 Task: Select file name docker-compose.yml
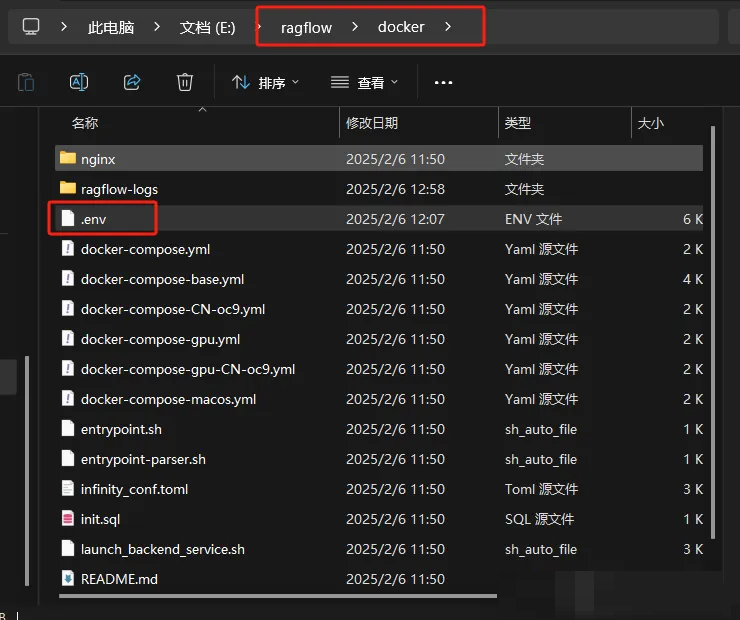(145, 249)
